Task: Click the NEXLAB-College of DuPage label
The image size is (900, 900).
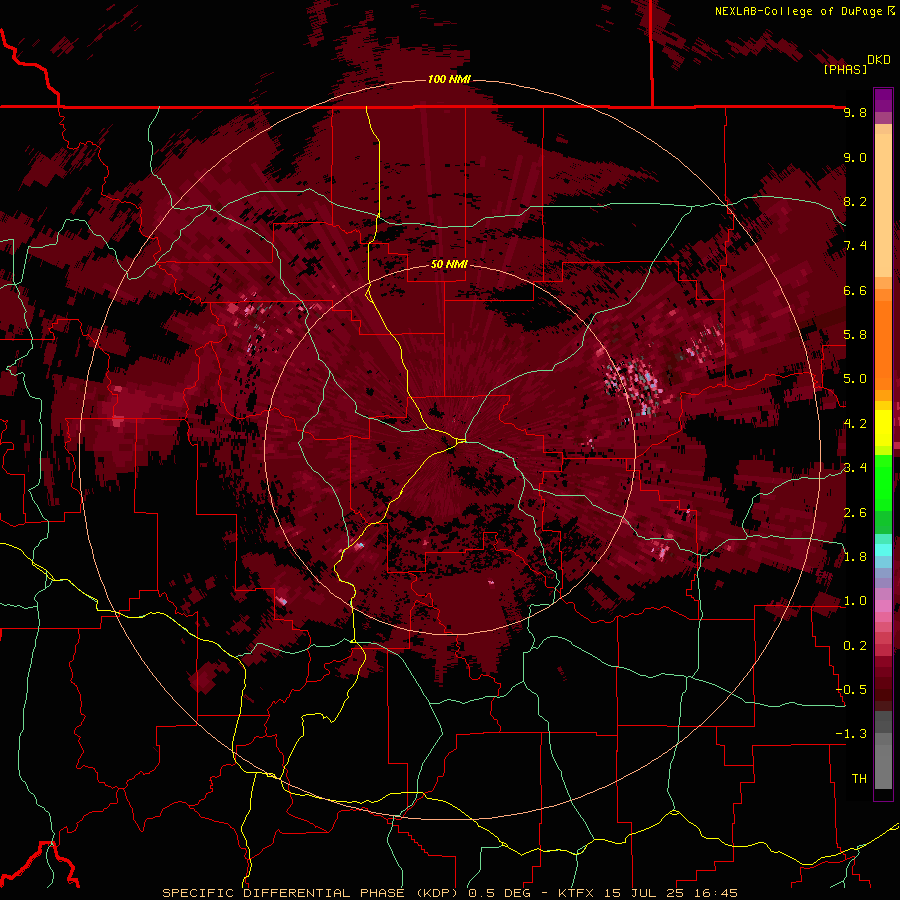Action: pyautogui.click(x=798, y=11)
